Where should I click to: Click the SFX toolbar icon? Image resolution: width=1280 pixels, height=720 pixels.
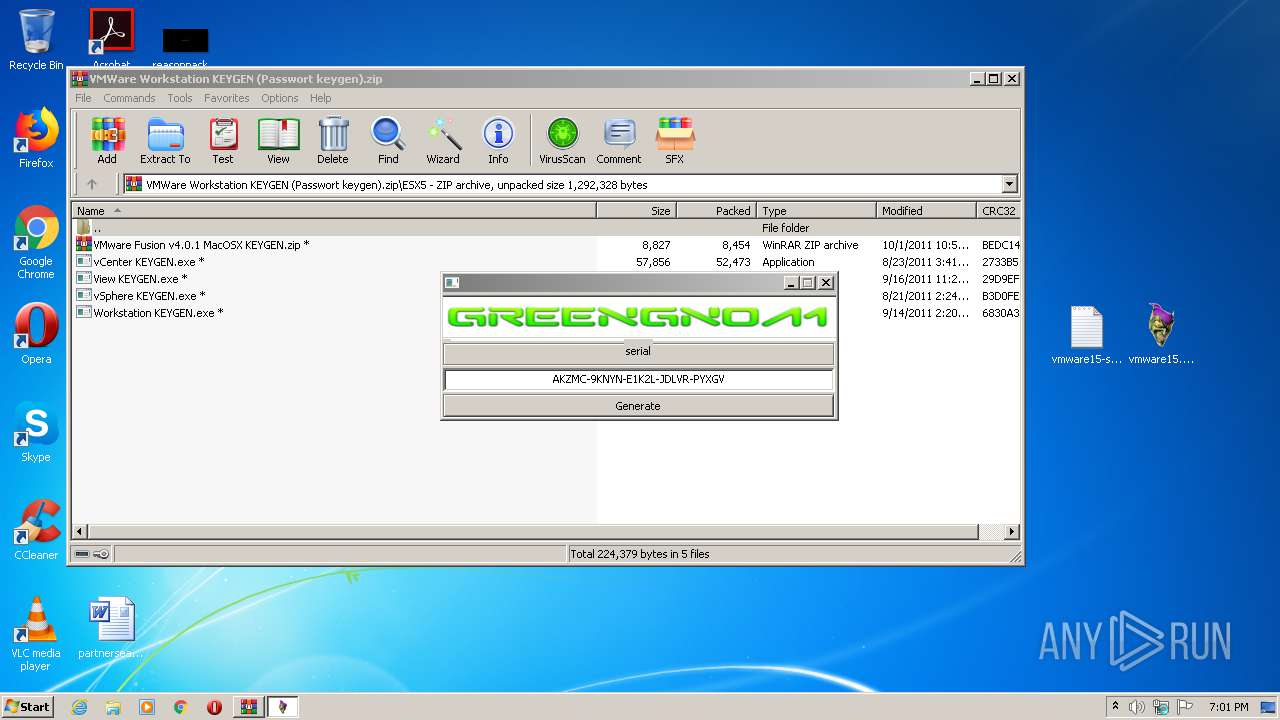(x=675, y=140)
